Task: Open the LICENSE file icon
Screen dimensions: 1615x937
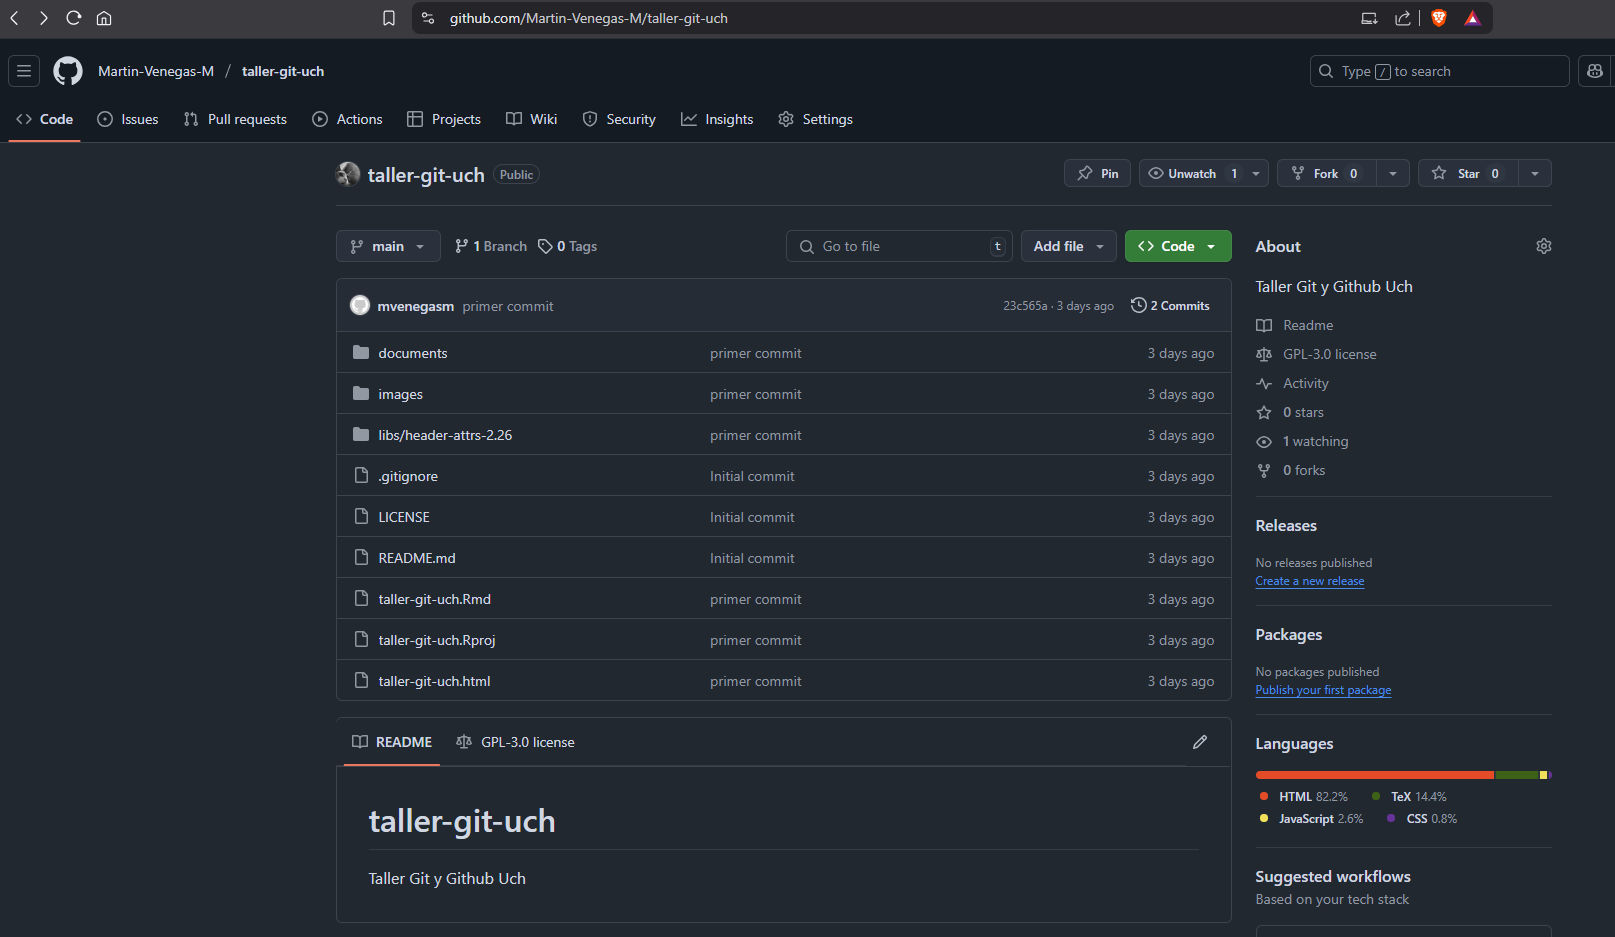Action: pyautogui.click(x=361, y=517)
